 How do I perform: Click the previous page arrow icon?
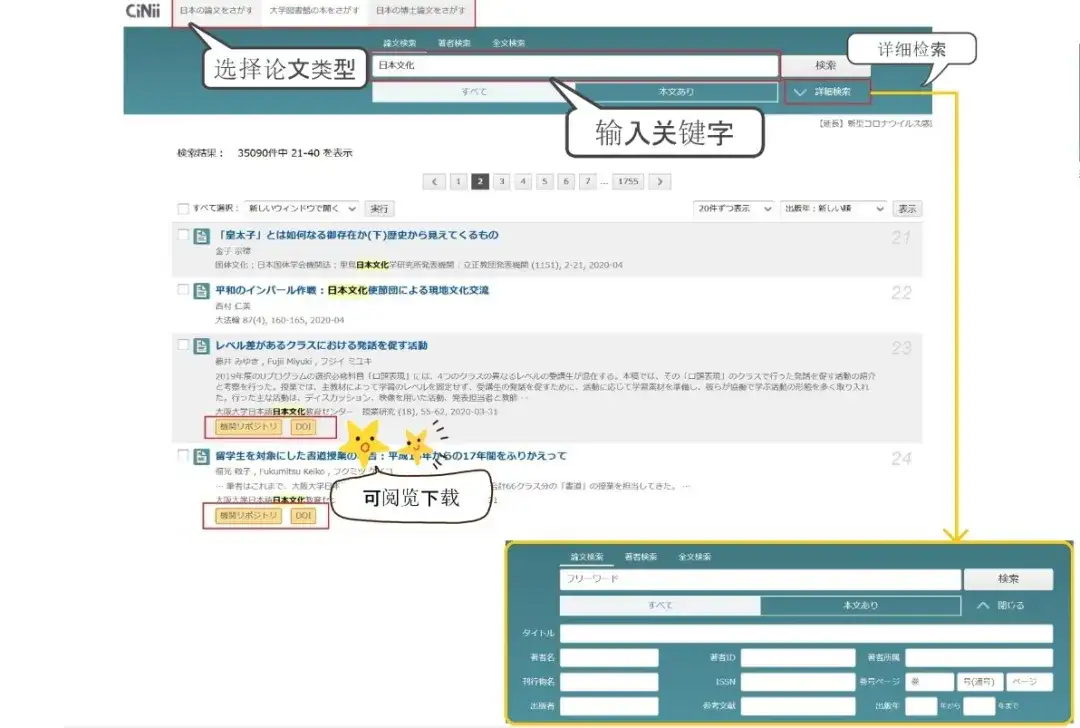(x=433, y=181)
